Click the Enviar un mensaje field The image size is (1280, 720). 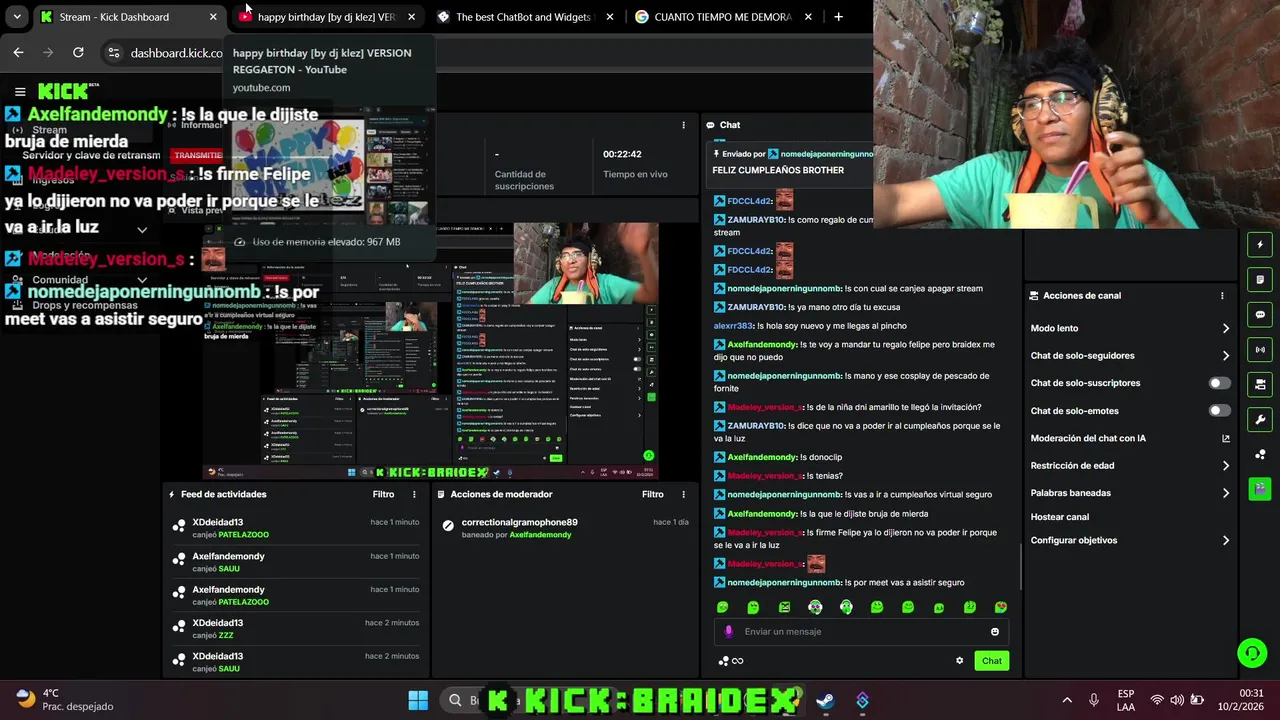[x=861, y=632]
